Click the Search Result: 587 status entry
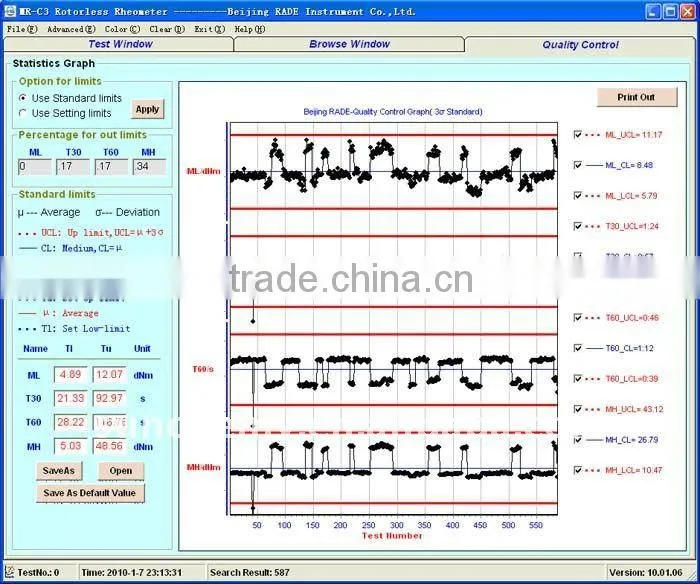700x584 pixels. pyautogui.click(x=250, y=572)
